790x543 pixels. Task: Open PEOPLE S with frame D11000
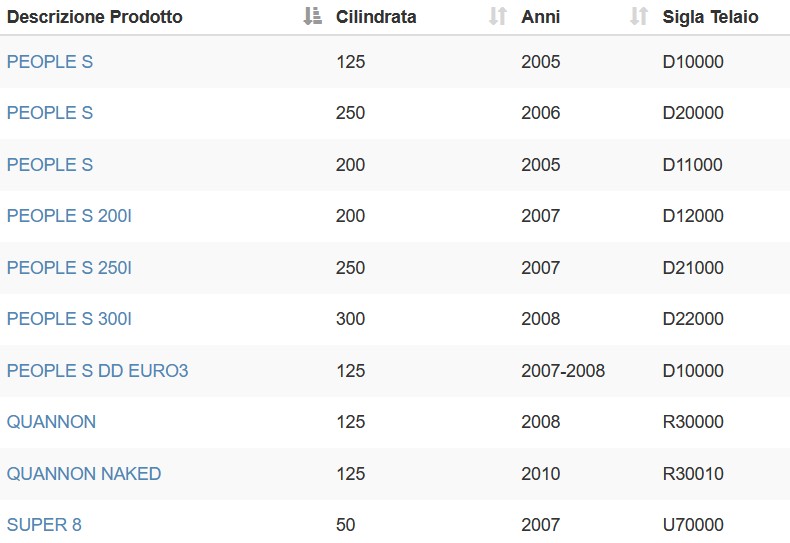[50, 164]
